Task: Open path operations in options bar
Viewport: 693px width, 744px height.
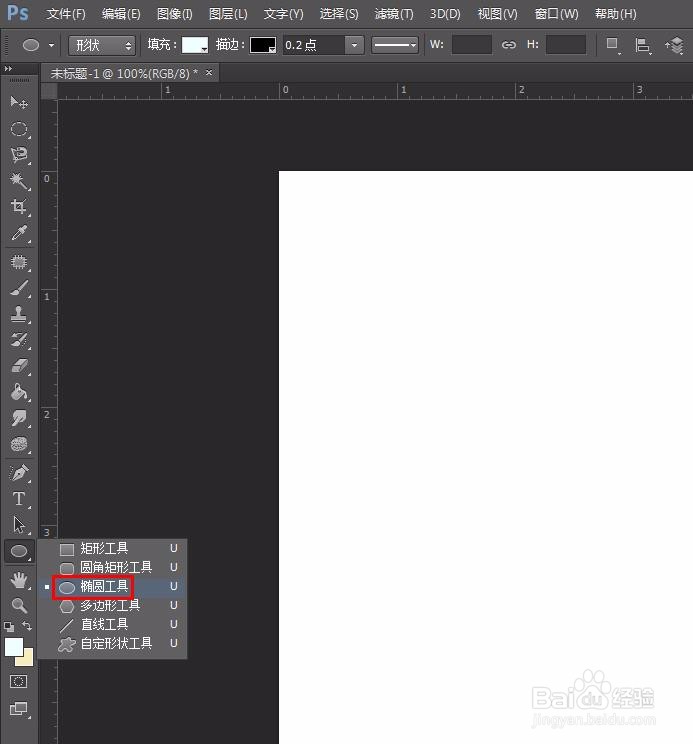Action: tap(613, 45)
